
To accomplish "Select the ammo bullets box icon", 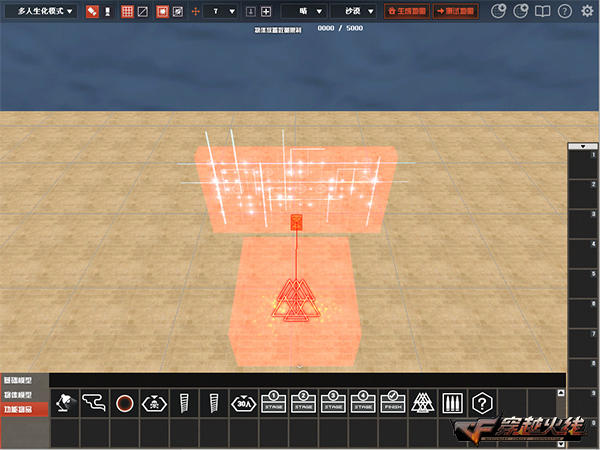I will [x=453, y=403].
